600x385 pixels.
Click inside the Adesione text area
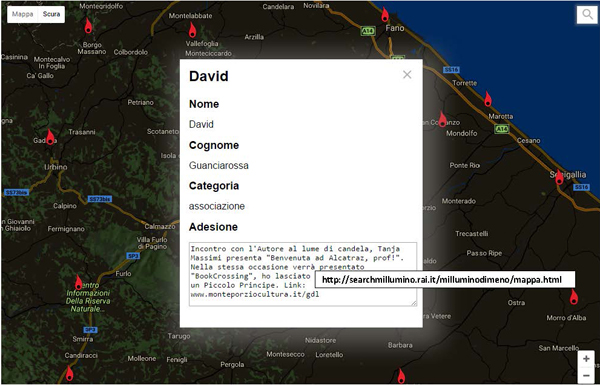click(303, 274)
